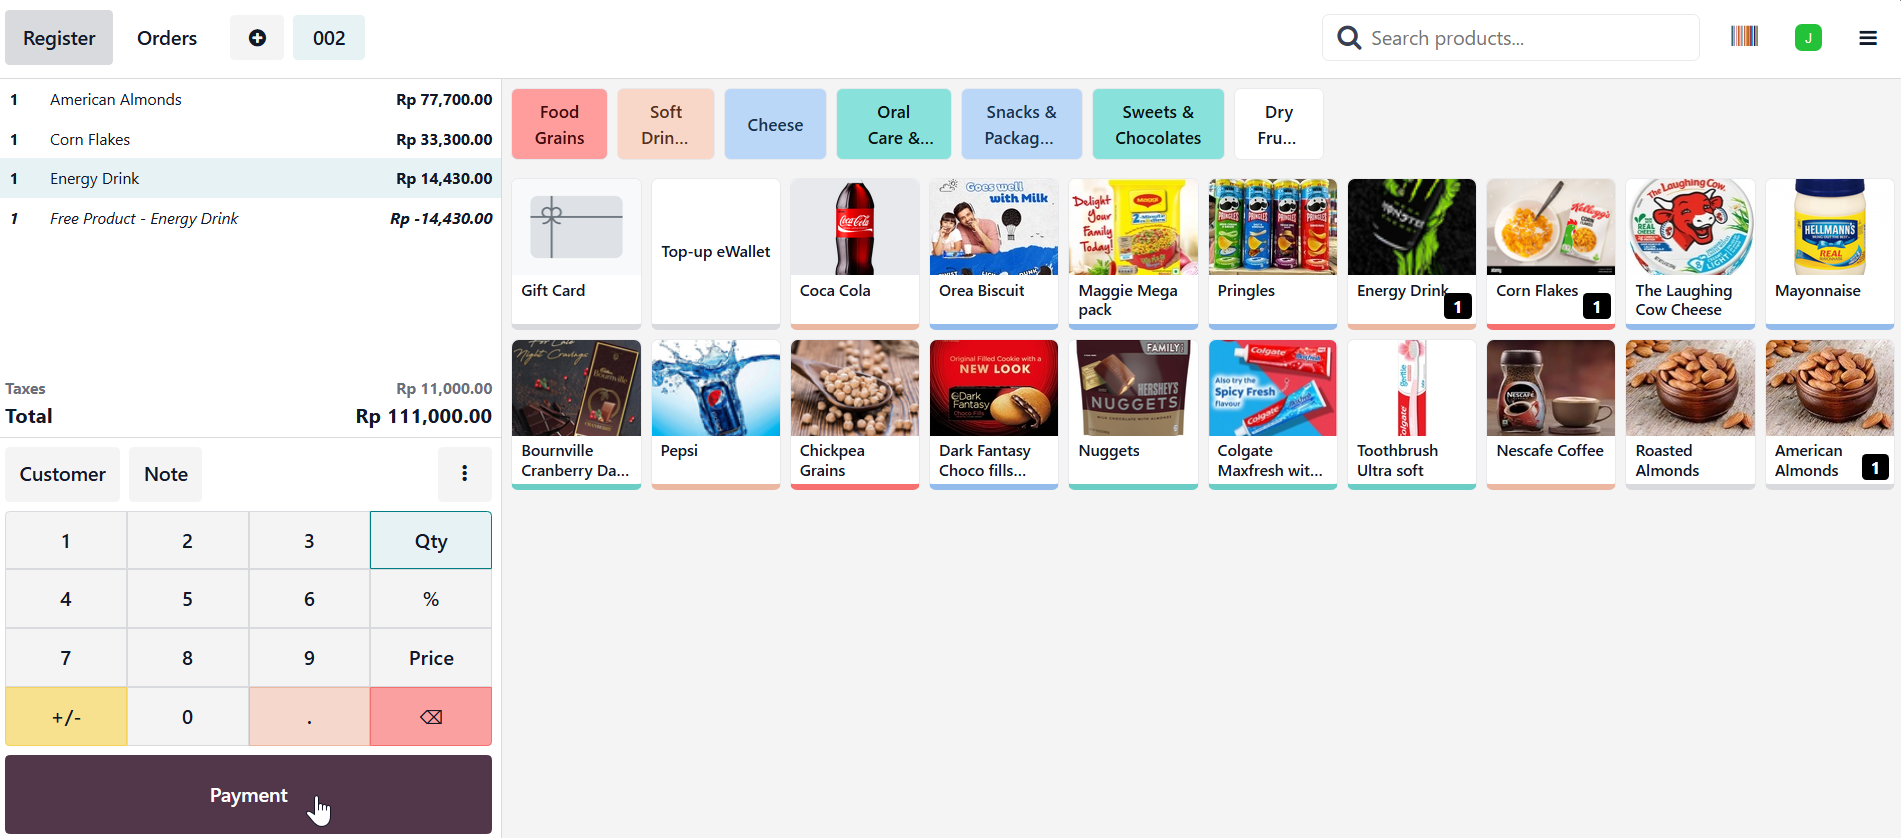Add Roasted Almonds to order

[1690, 414]
